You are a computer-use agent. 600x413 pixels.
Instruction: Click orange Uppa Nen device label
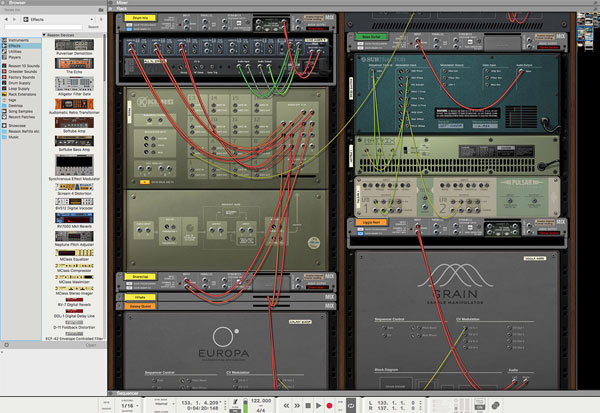(371, 222)
